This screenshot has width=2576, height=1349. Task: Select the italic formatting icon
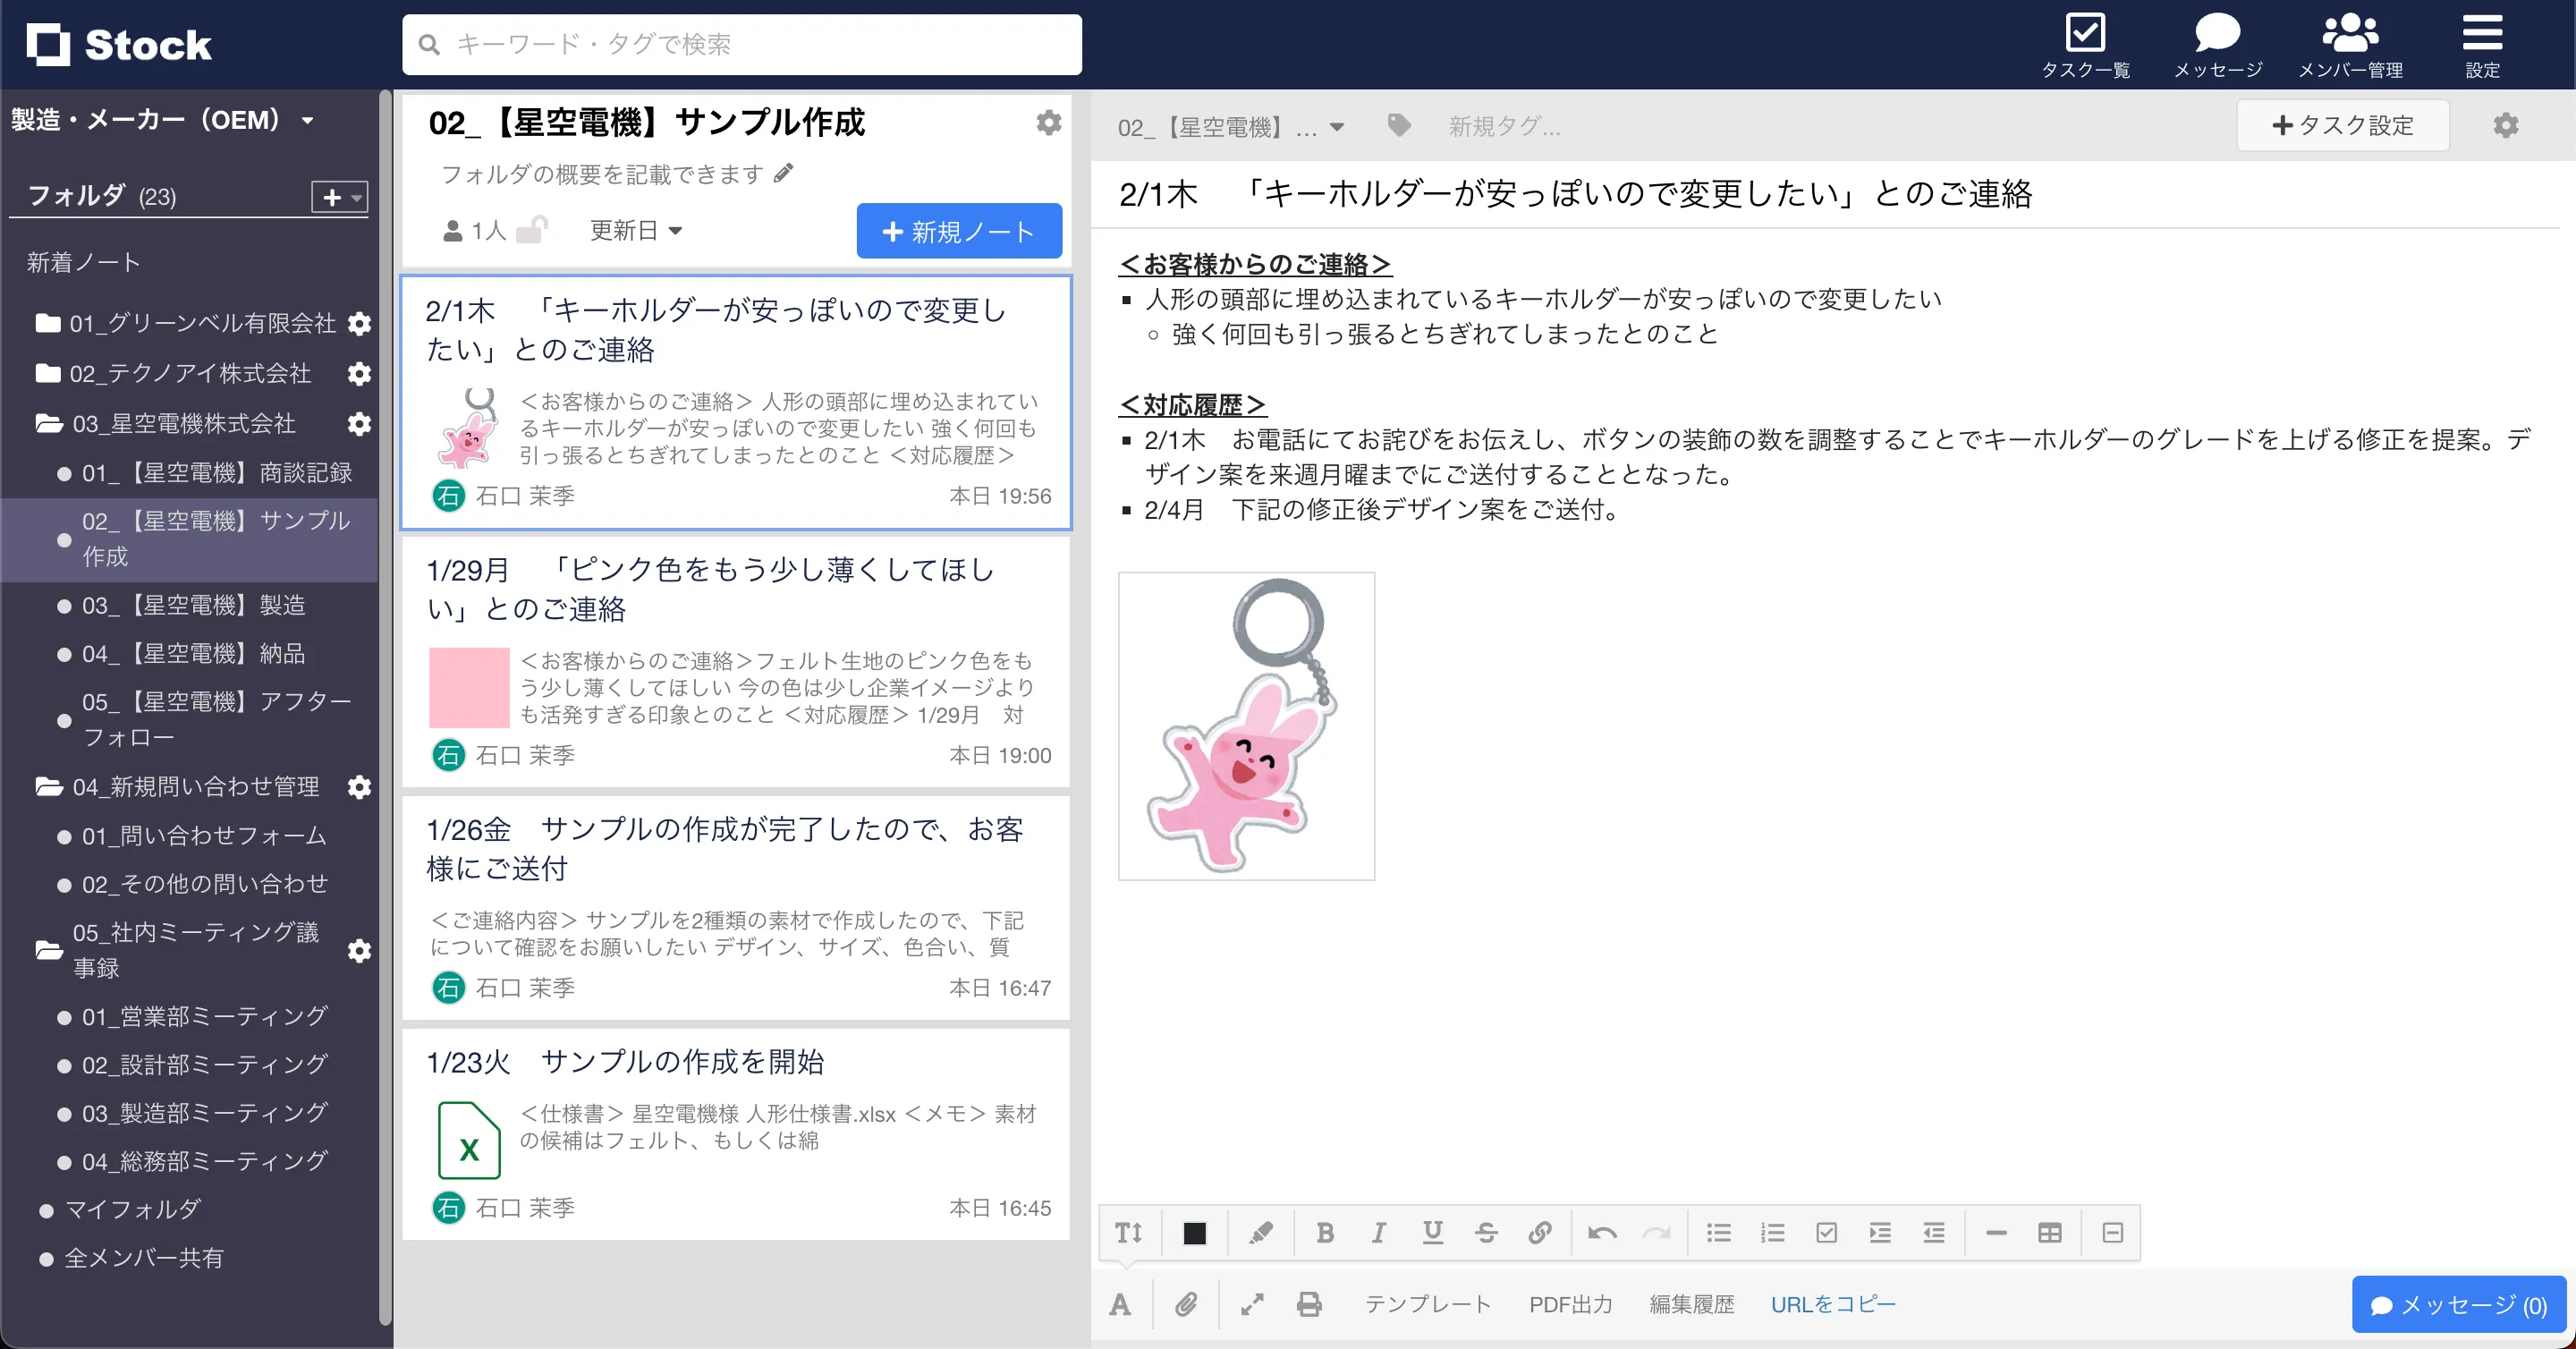pyautogui.click(x=1379, y=1232)
